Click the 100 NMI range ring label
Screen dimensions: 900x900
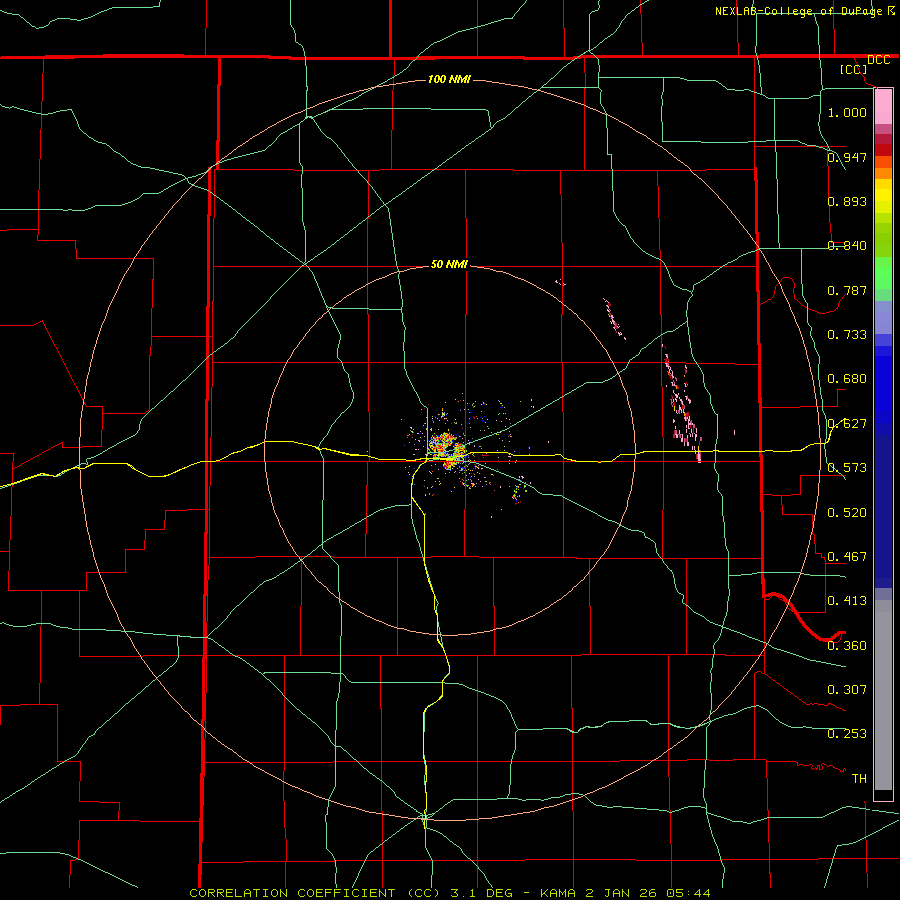(449, 79)
